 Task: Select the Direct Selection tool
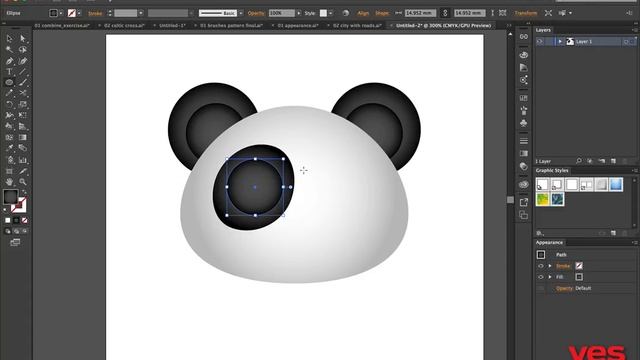point(23,38)
